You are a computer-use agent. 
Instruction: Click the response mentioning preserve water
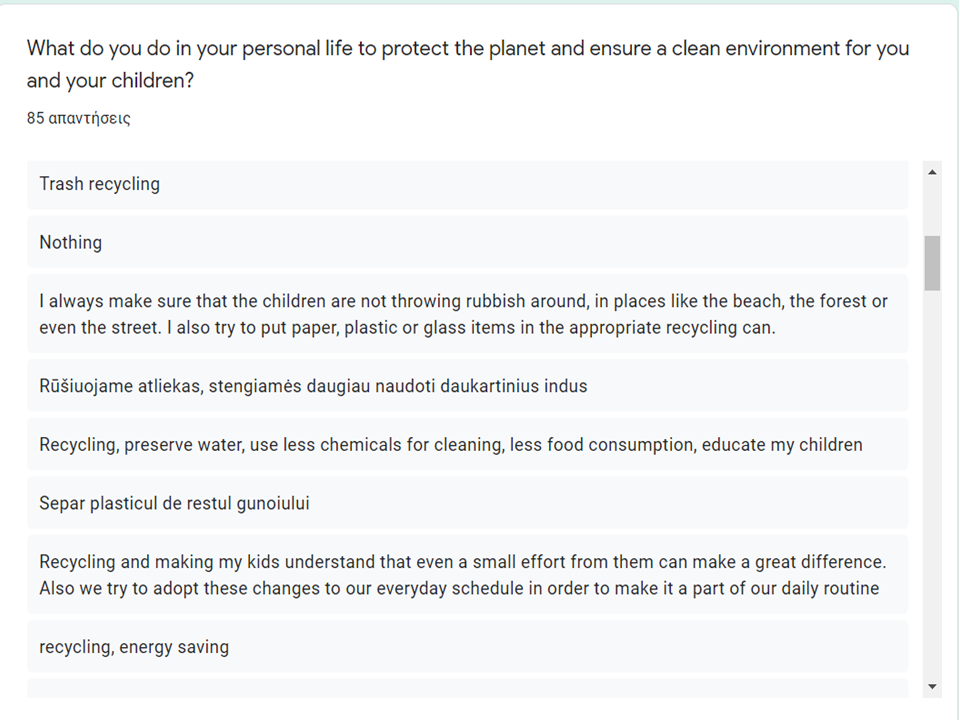[x=450, y=444]
